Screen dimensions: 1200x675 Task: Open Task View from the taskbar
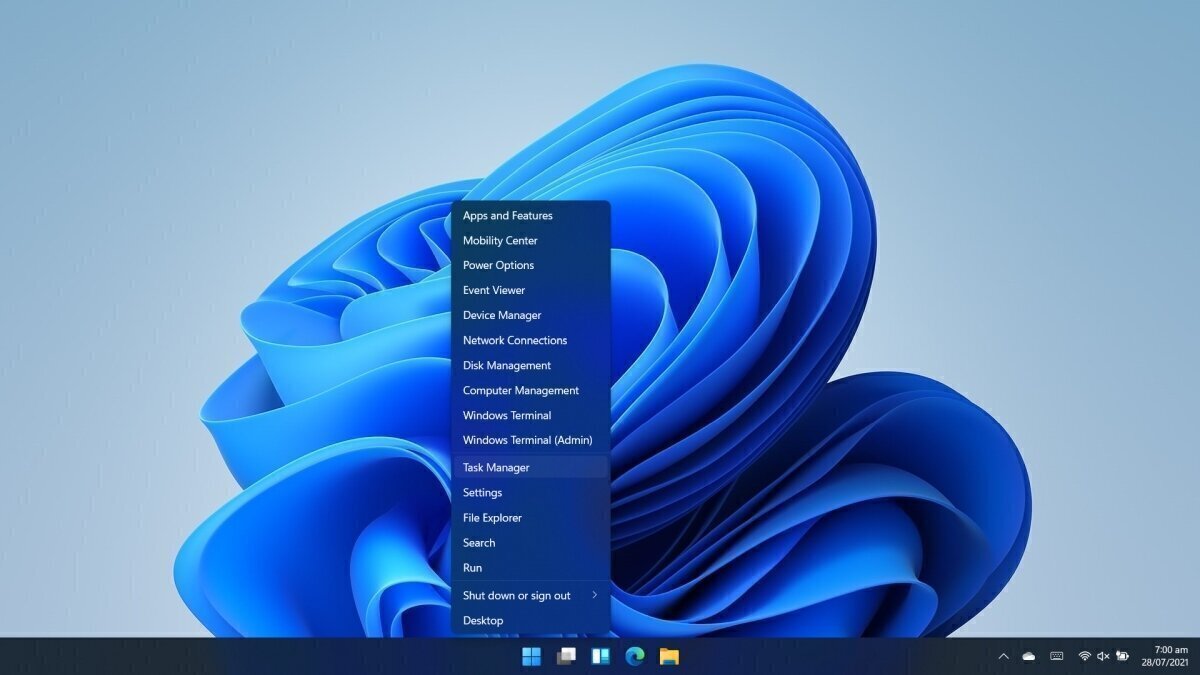pyautogui.click(x=565, y=657)
